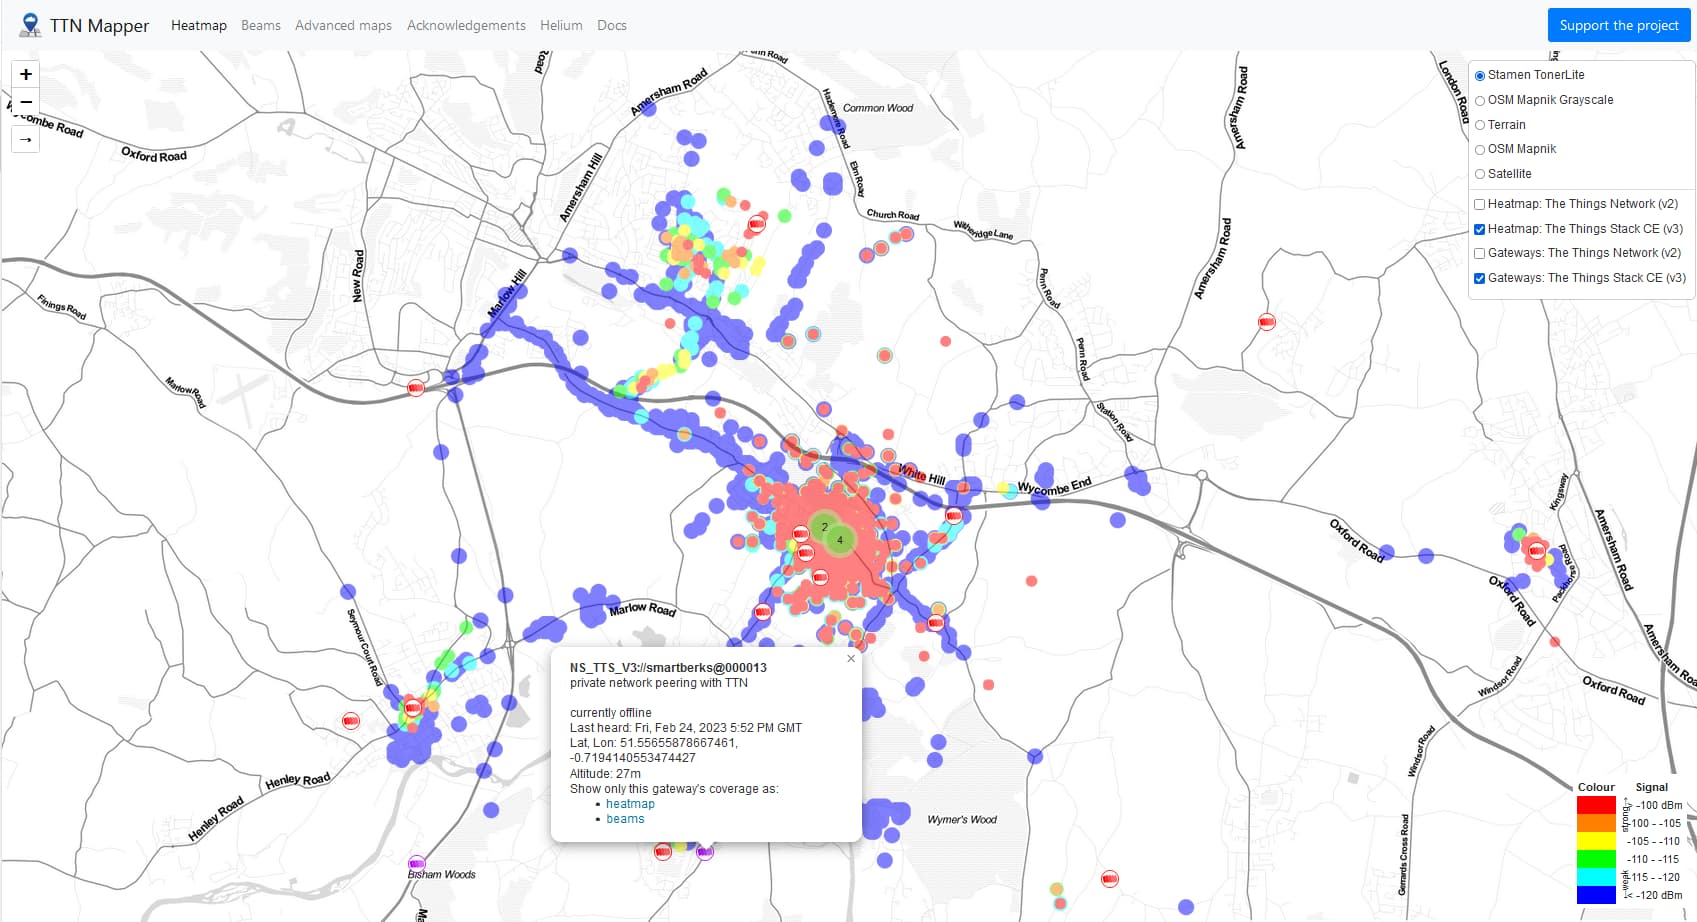The height and width of the screenshot is (922, 1697).
Task: Click the Support the project button
Action: coord(1619,25)
